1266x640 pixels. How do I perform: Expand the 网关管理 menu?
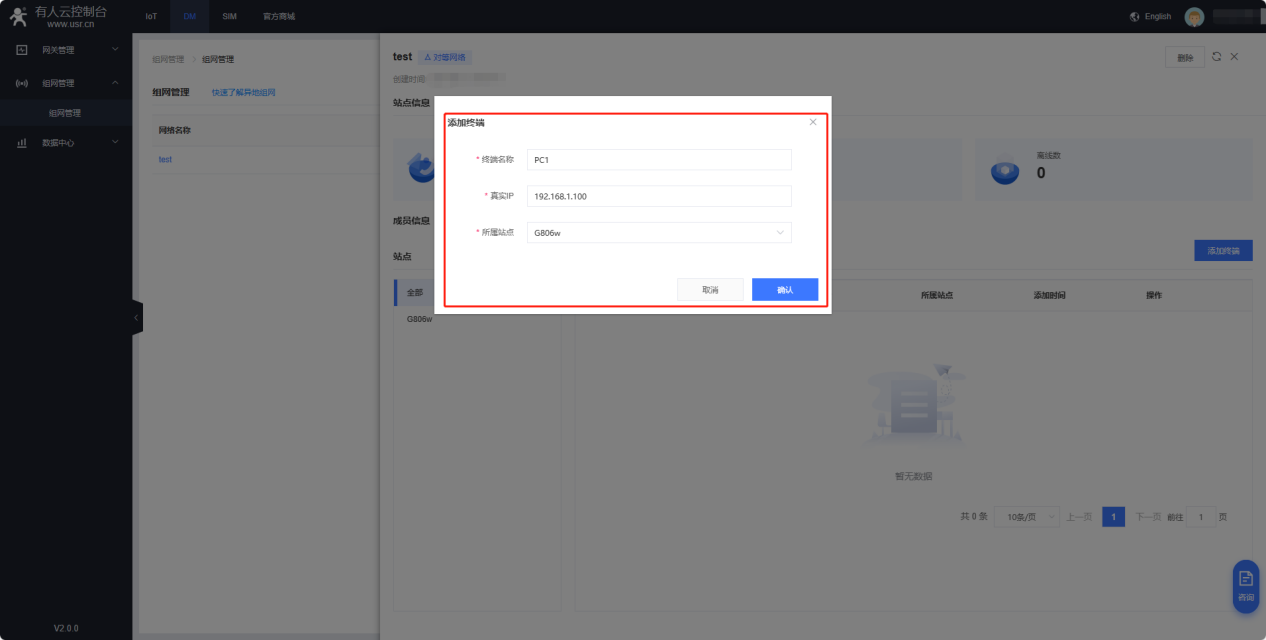[114, 50]
